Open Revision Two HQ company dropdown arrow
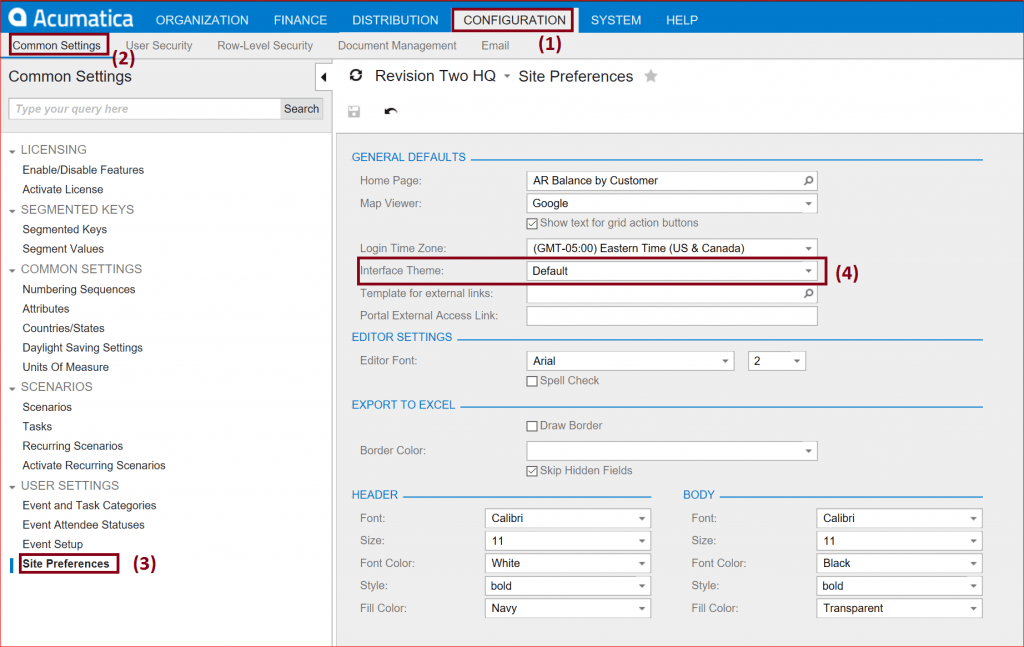The width and height of the screenshot is (1024, 647). [x=507, y=77]
